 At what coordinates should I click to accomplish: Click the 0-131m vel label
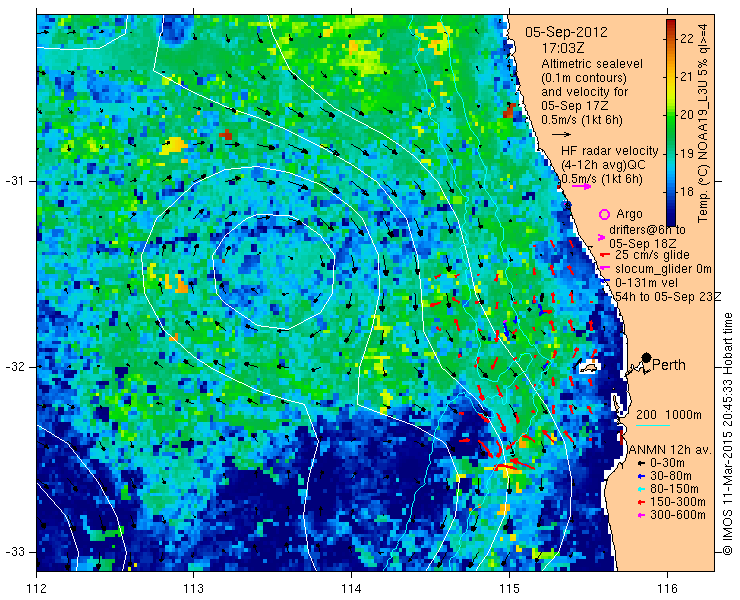click(x=646, y=283)
